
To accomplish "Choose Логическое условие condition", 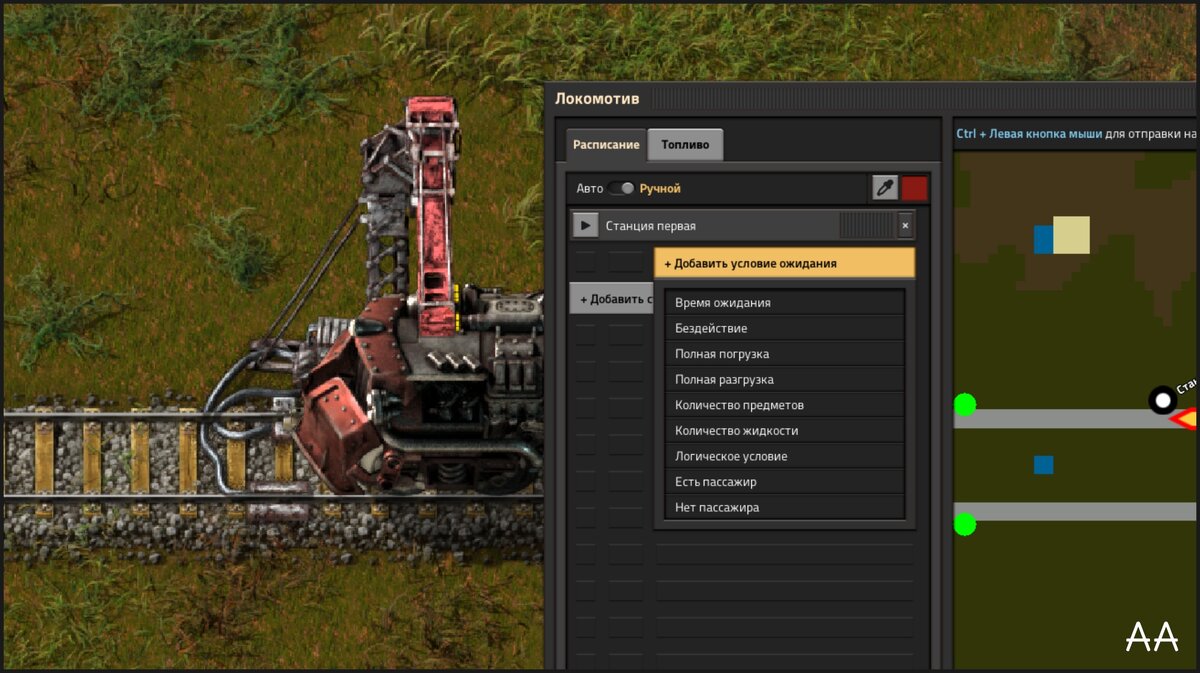I will coord(785,456).
